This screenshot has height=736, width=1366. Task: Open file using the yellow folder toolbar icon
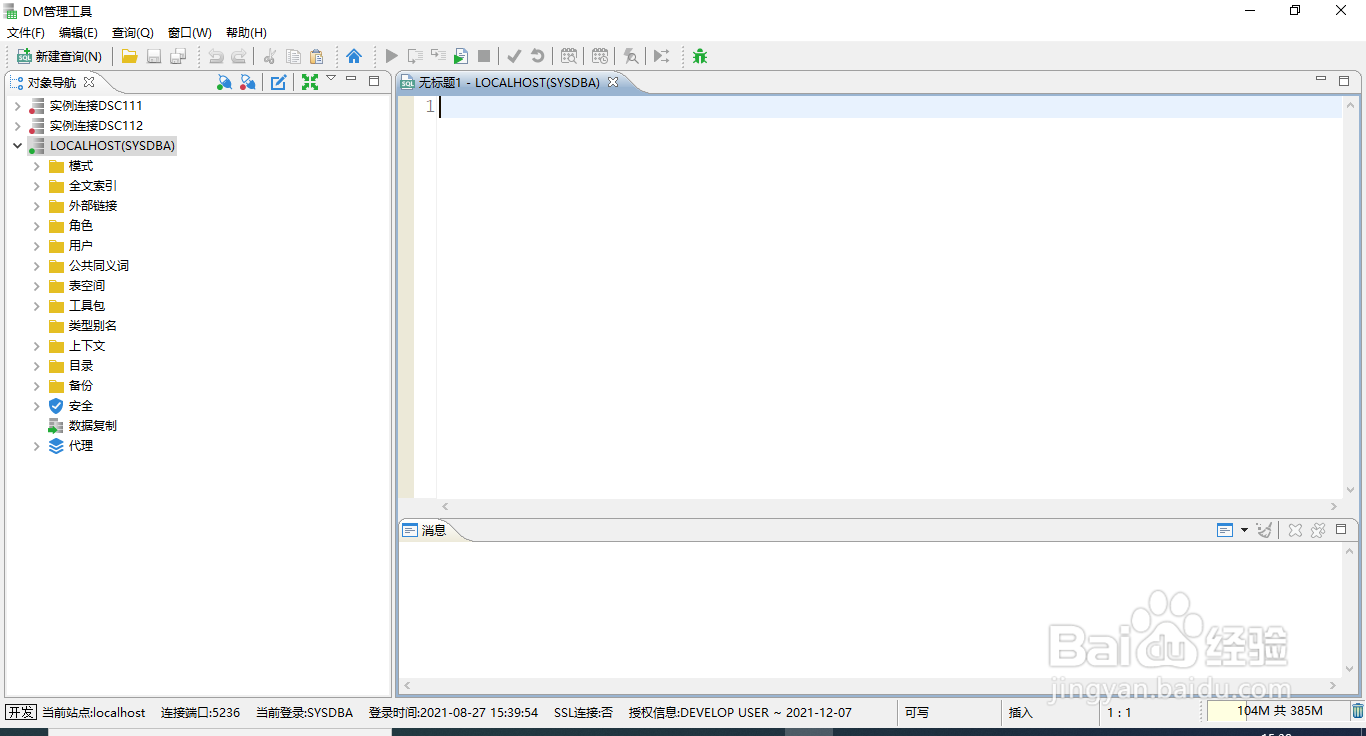click(x=130, y=57)
